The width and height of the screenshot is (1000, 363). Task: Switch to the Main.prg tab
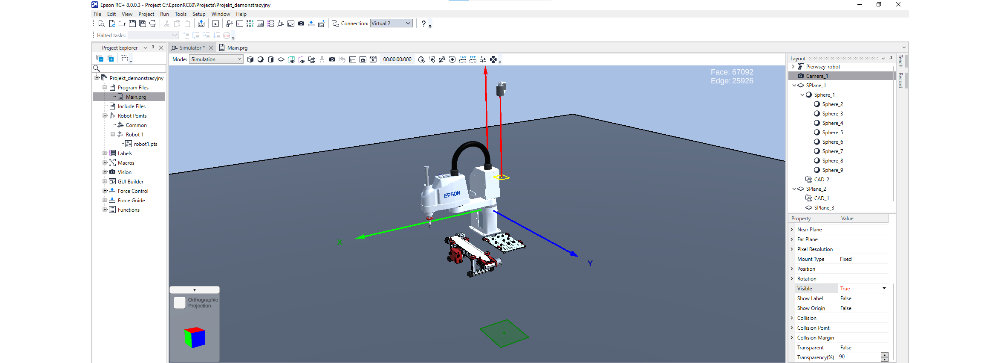click(233, 48)
